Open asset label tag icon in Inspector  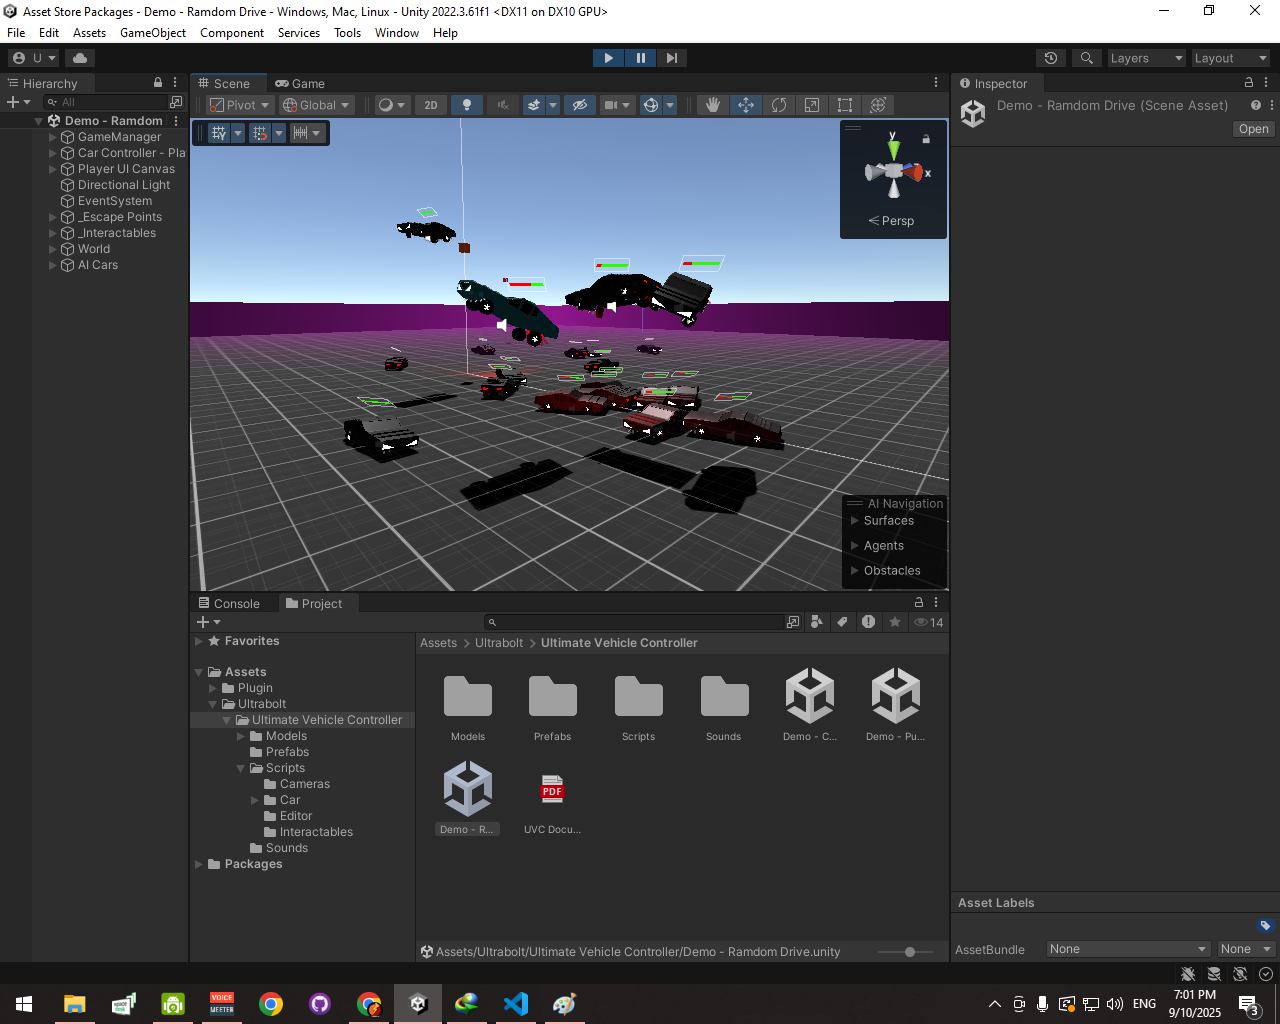click(1265, 925)
